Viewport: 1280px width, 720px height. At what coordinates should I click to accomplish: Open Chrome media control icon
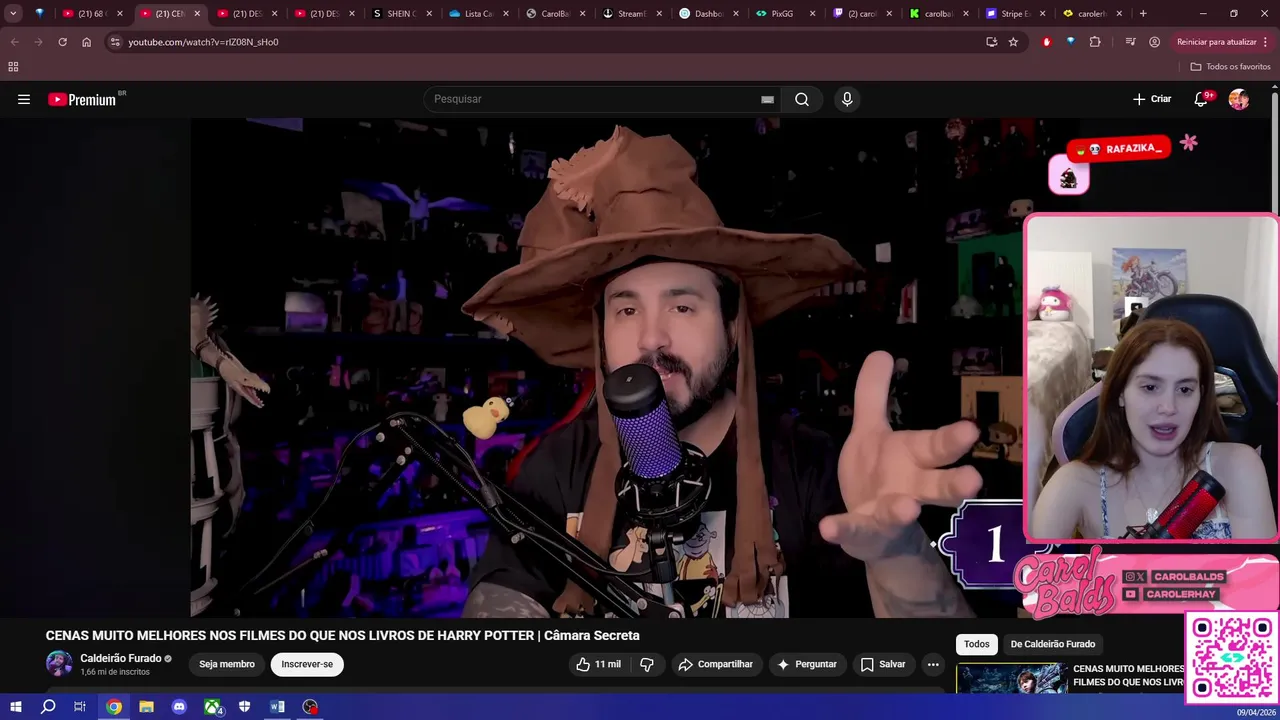(1130, 42)
